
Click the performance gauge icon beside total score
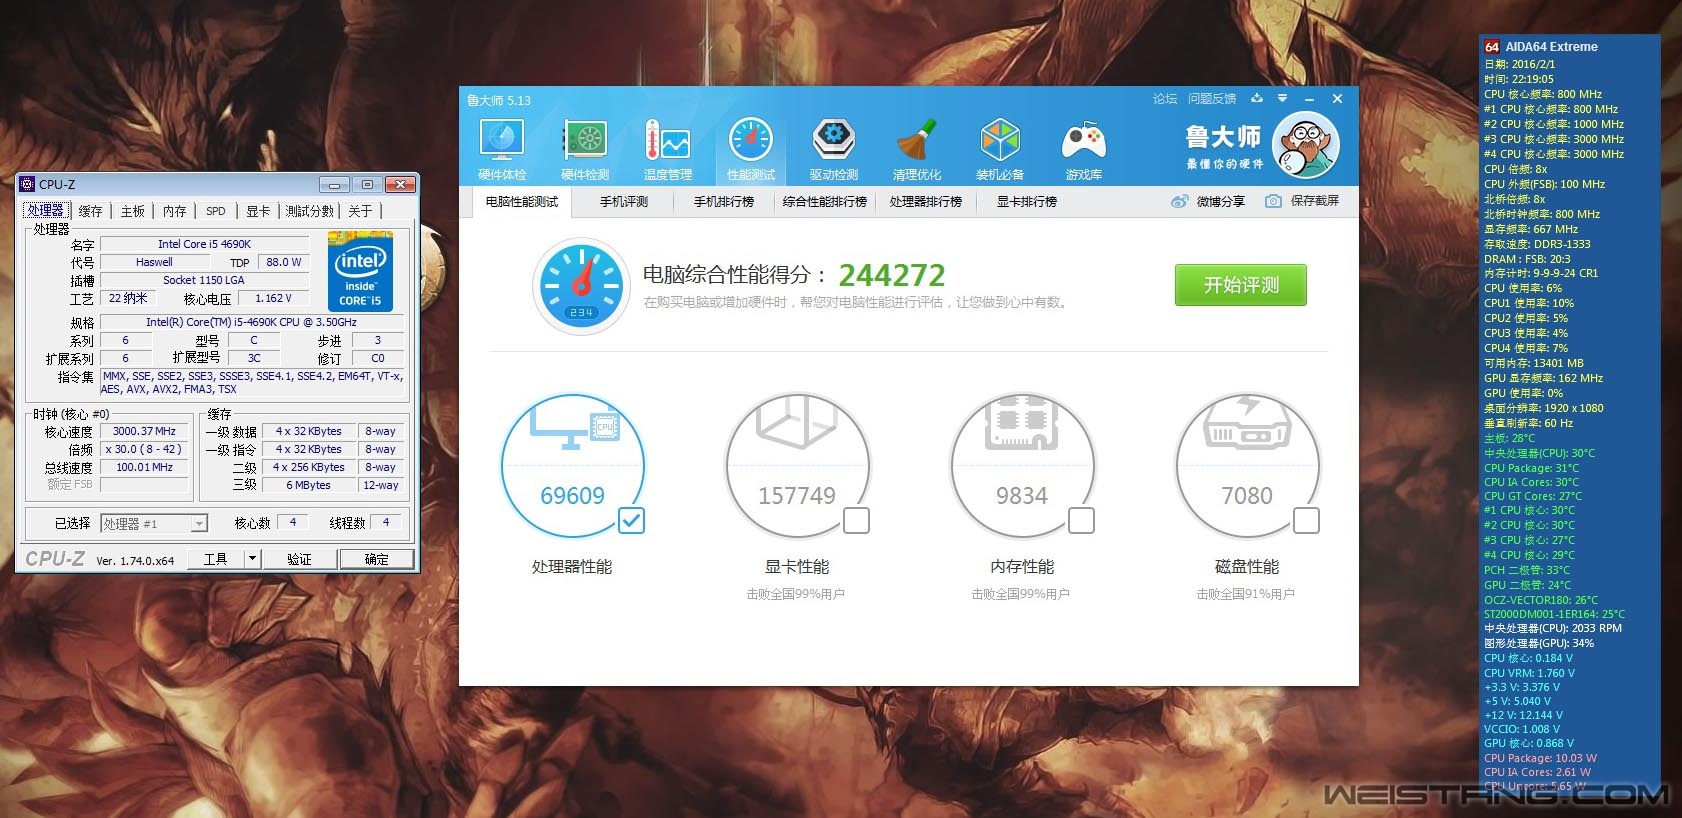click(582, 285)
